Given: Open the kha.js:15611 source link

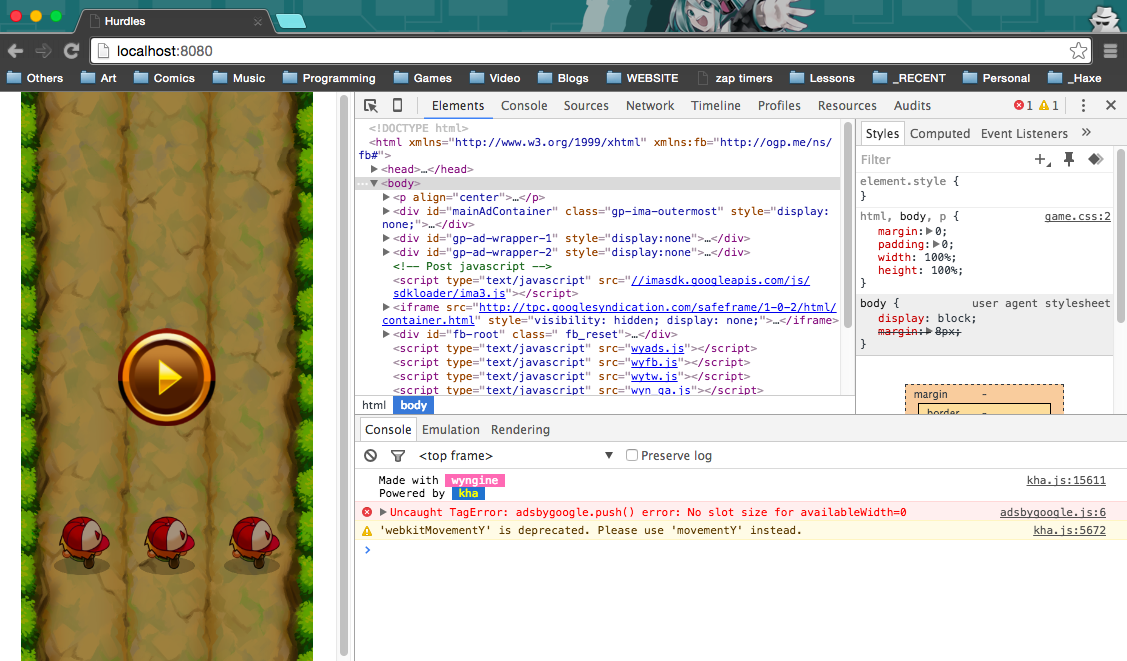Looking at the screenshot, I should point(1066,480).
